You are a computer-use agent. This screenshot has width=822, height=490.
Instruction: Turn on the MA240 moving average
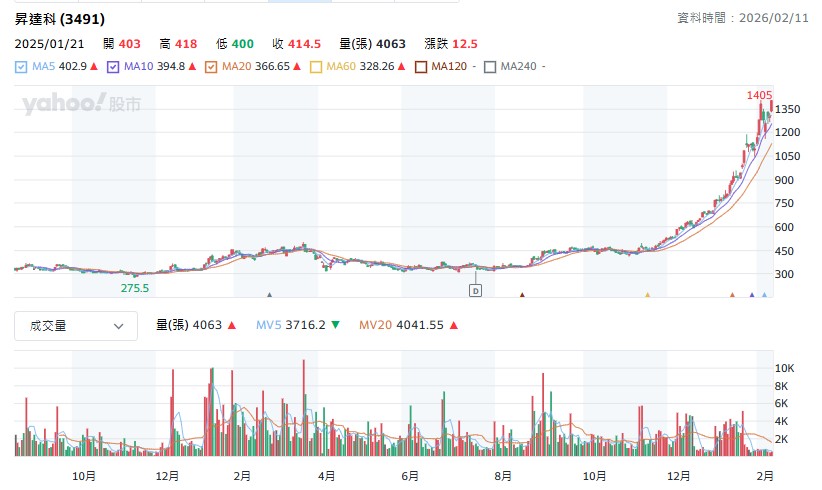[490, 67]
